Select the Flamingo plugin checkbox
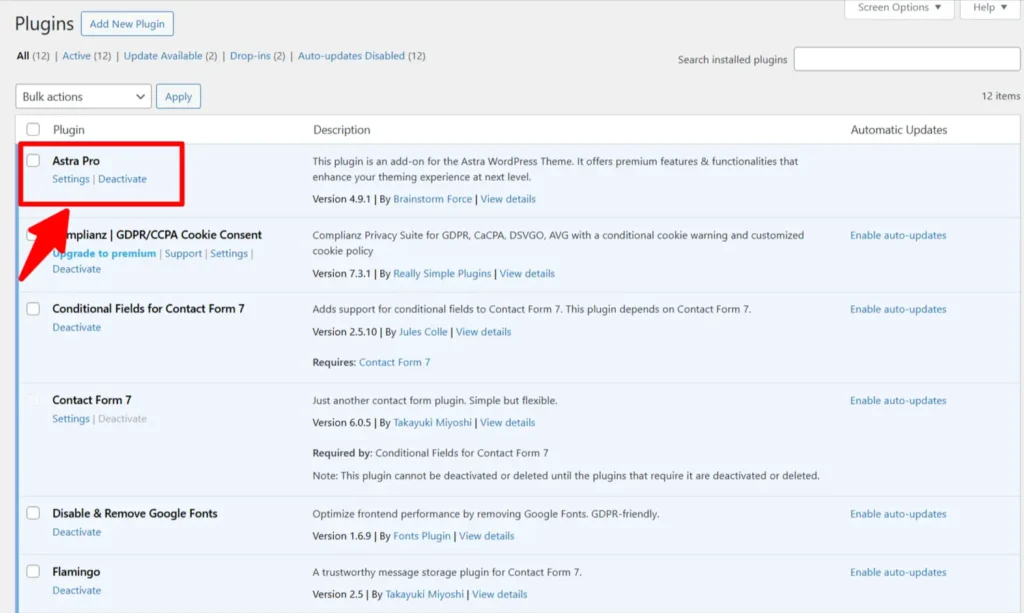The image size is (1024, 613). [x=34, y=572]
